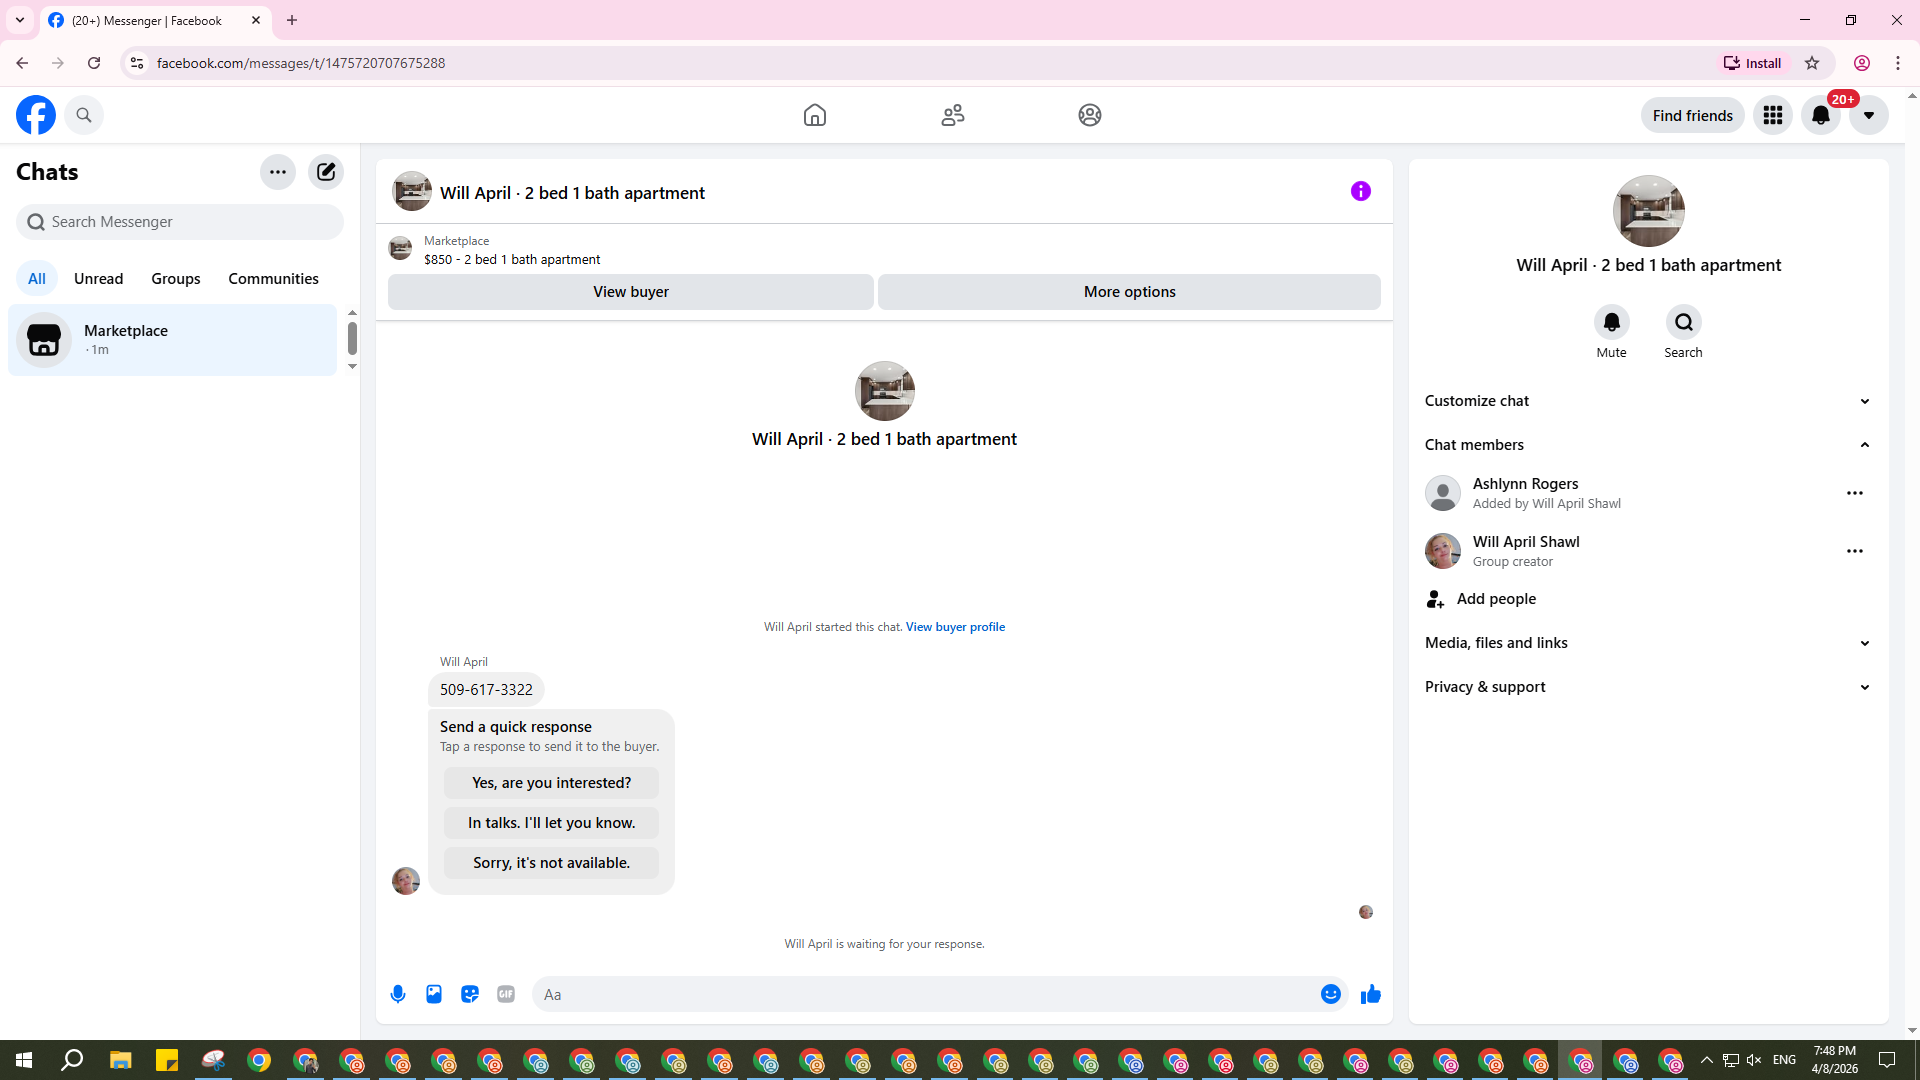Open the GIF picker icon
Image resolution: width=1920 pixels, height=1080 pixels.
506,994
